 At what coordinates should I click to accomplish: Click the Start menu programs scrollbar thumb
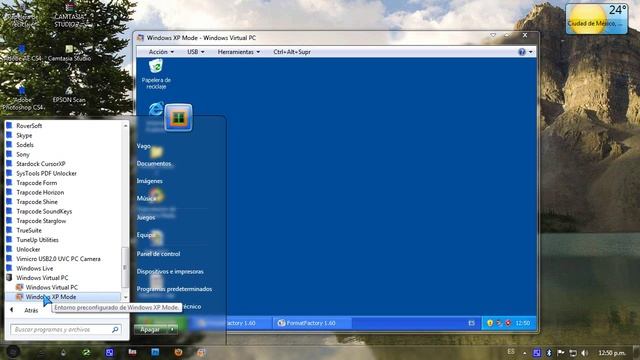point(125,267)
